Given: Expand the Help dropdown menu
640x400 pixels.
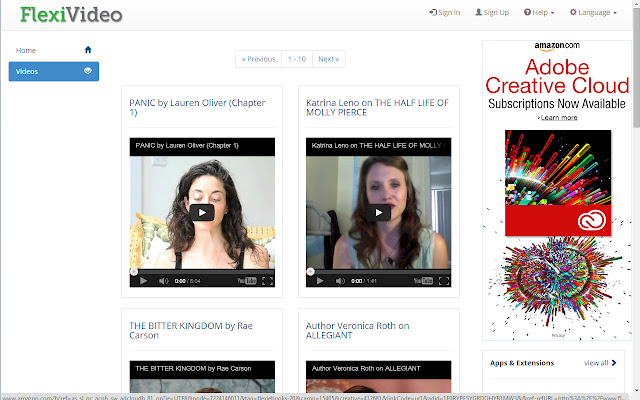Looking at the screenshot, I should (539, 12).
